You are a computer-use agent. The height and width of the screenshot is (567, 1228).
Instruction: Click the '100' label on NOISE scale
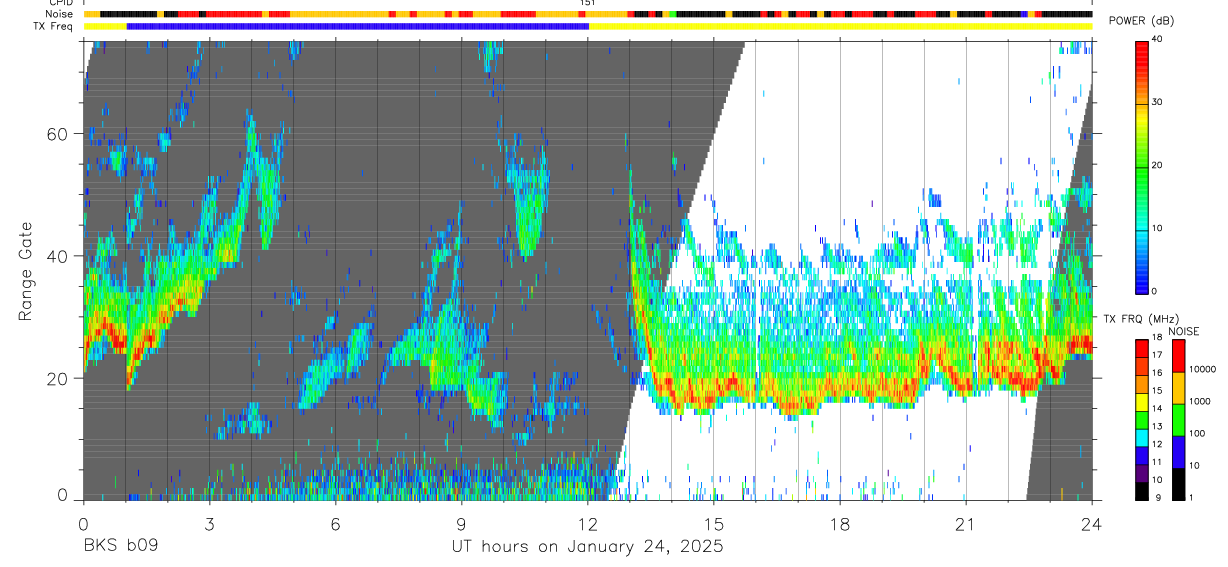pyautogui.click(x=1197, y=433)
